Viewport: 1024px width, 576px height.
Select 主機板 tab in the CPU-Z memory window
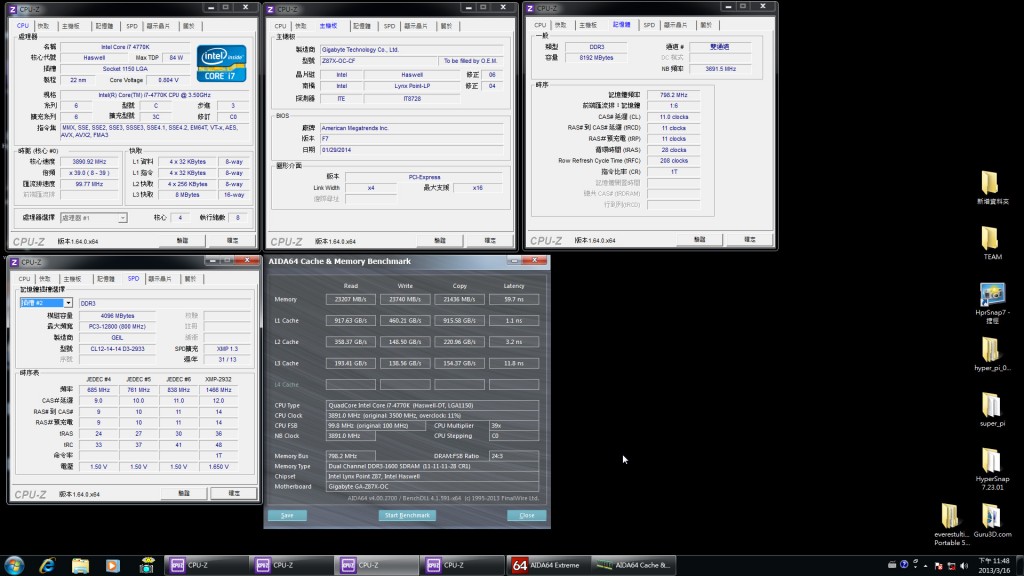588,25
